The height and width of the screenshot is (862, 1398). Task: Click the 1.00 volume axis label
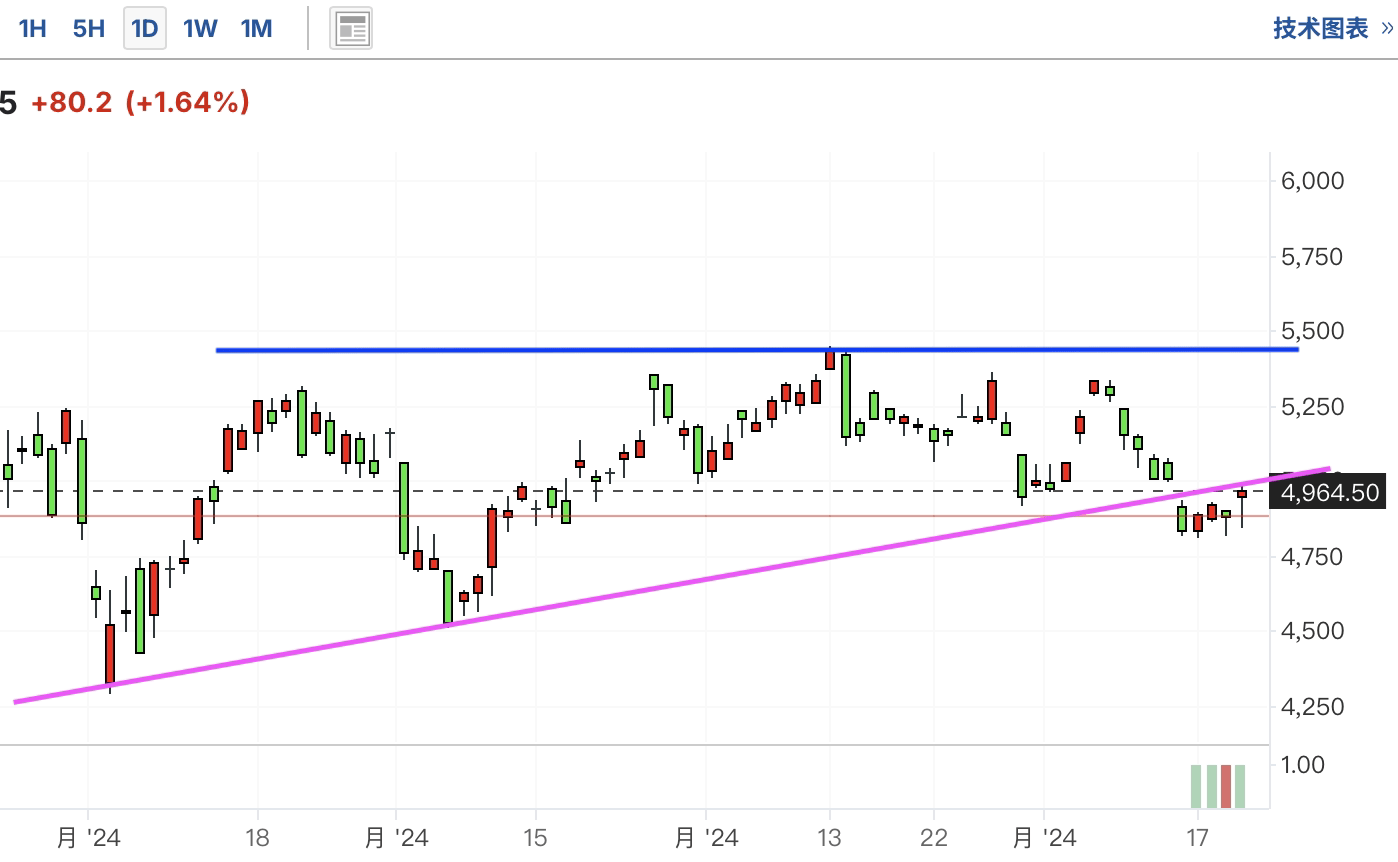1302,765
